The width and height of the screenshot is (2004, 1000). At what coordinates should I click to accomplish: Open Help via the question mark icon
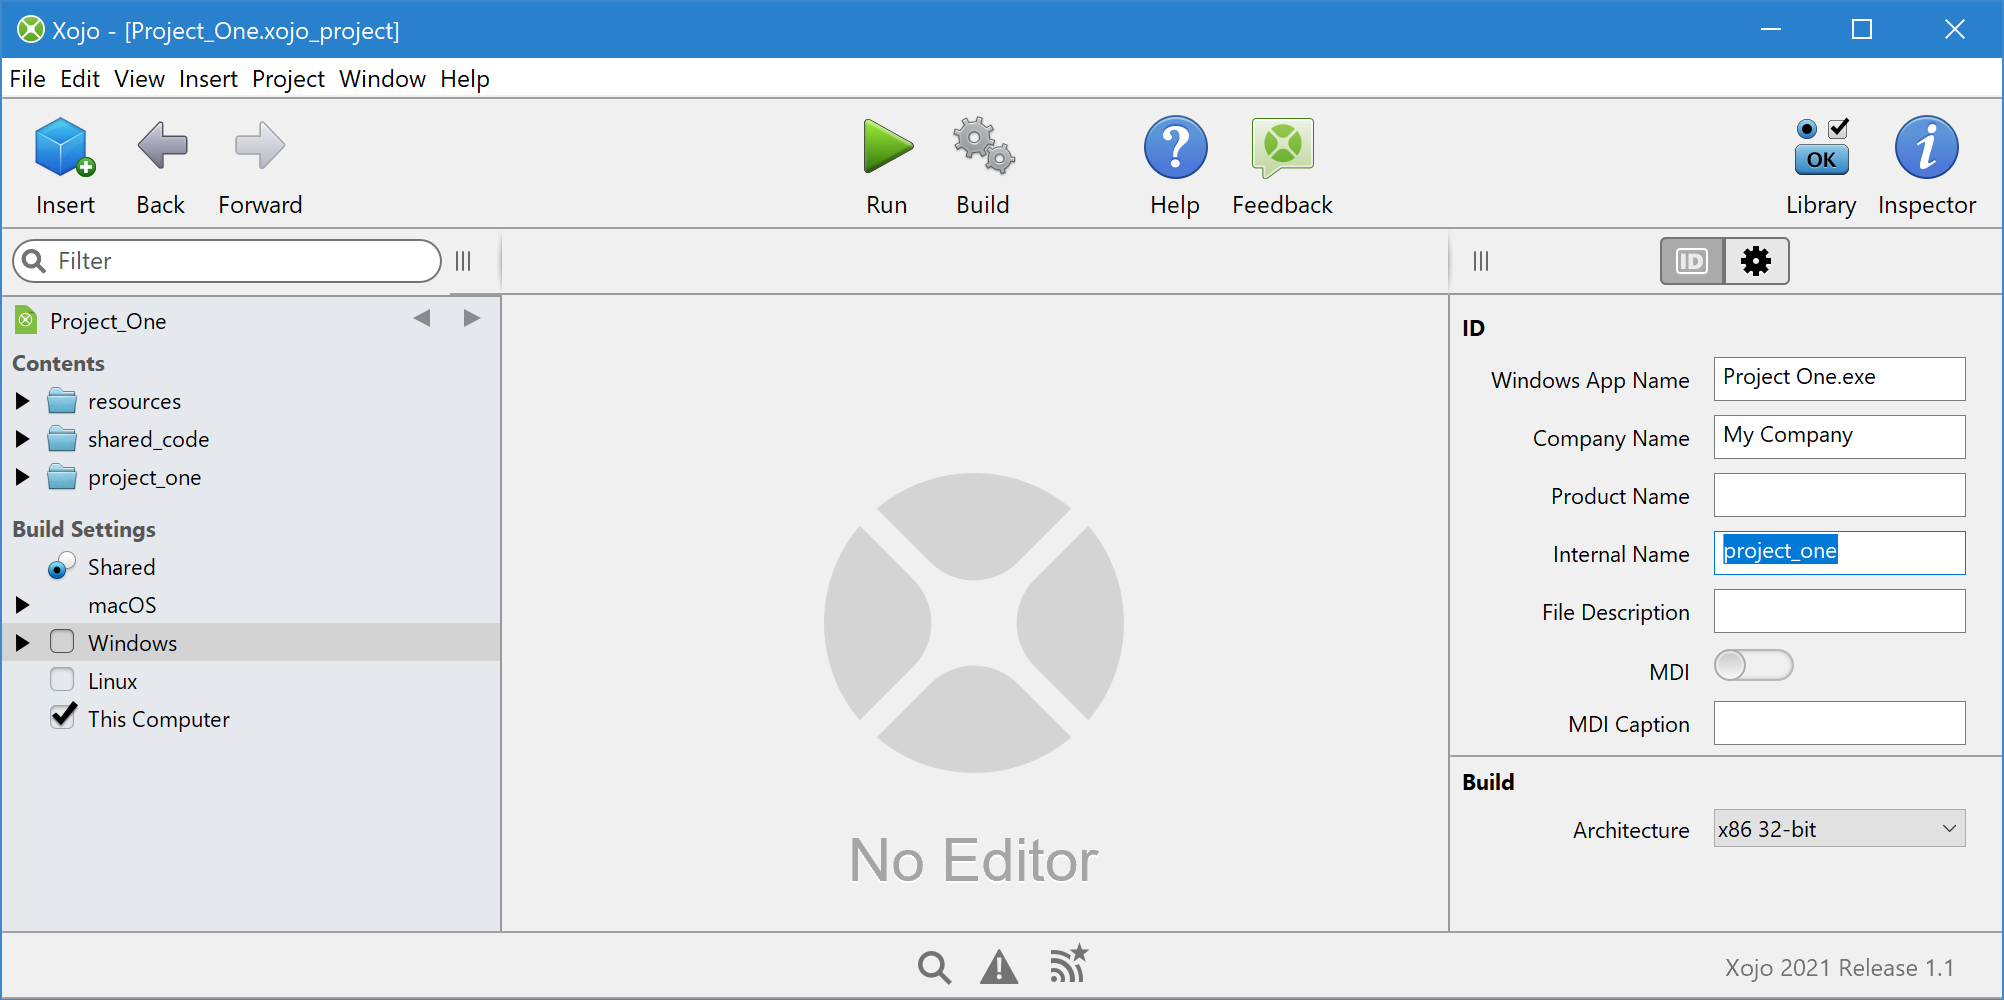pyautogui.click(x=1175, y=147)
